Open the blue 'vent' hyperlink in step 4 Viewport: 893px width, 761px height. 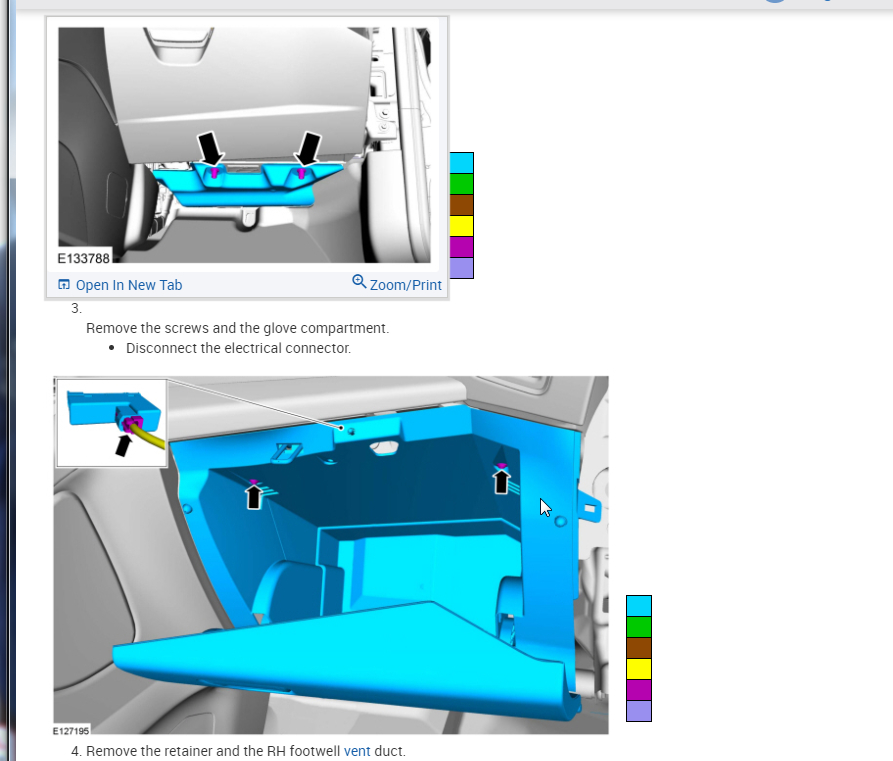[357, 751]
